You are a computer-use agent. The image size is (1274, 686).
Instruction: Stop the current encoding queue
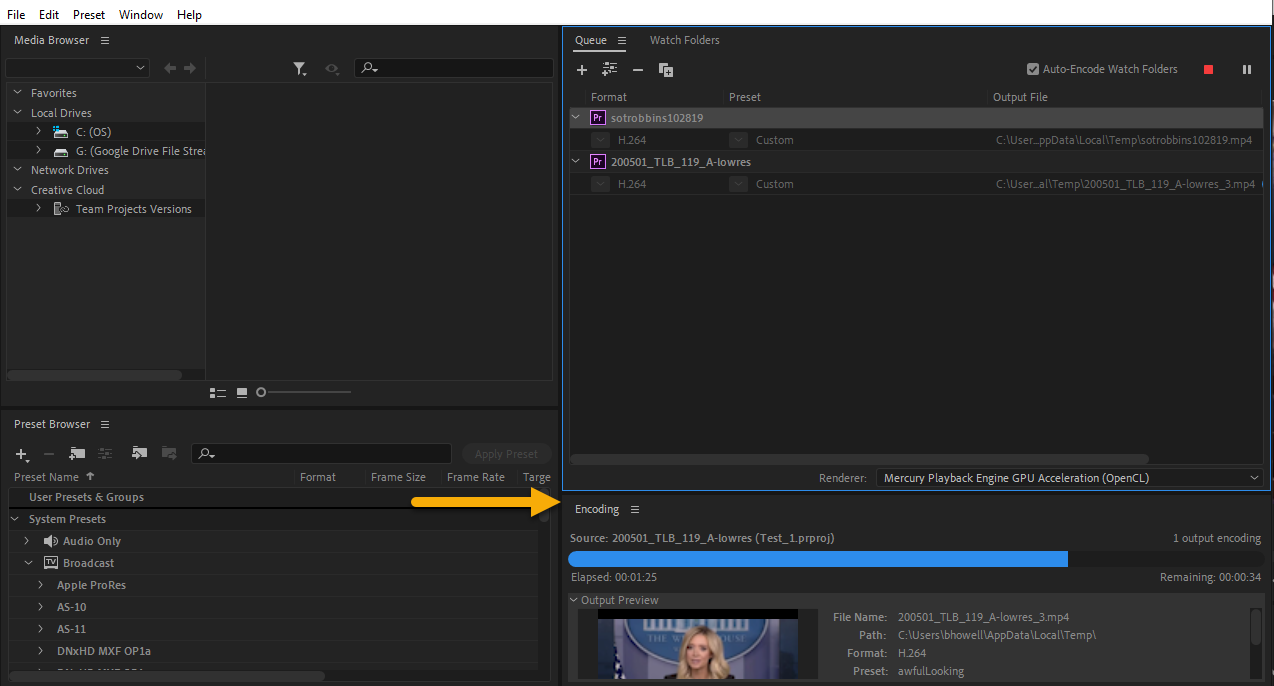1208,69
